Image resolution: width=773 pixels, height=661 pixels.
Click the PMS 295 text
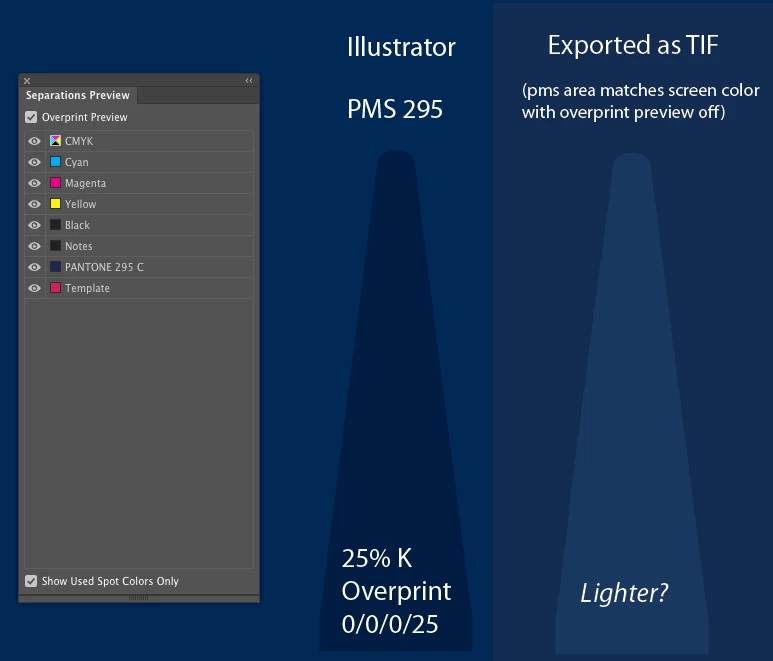[x=395, y=109]
